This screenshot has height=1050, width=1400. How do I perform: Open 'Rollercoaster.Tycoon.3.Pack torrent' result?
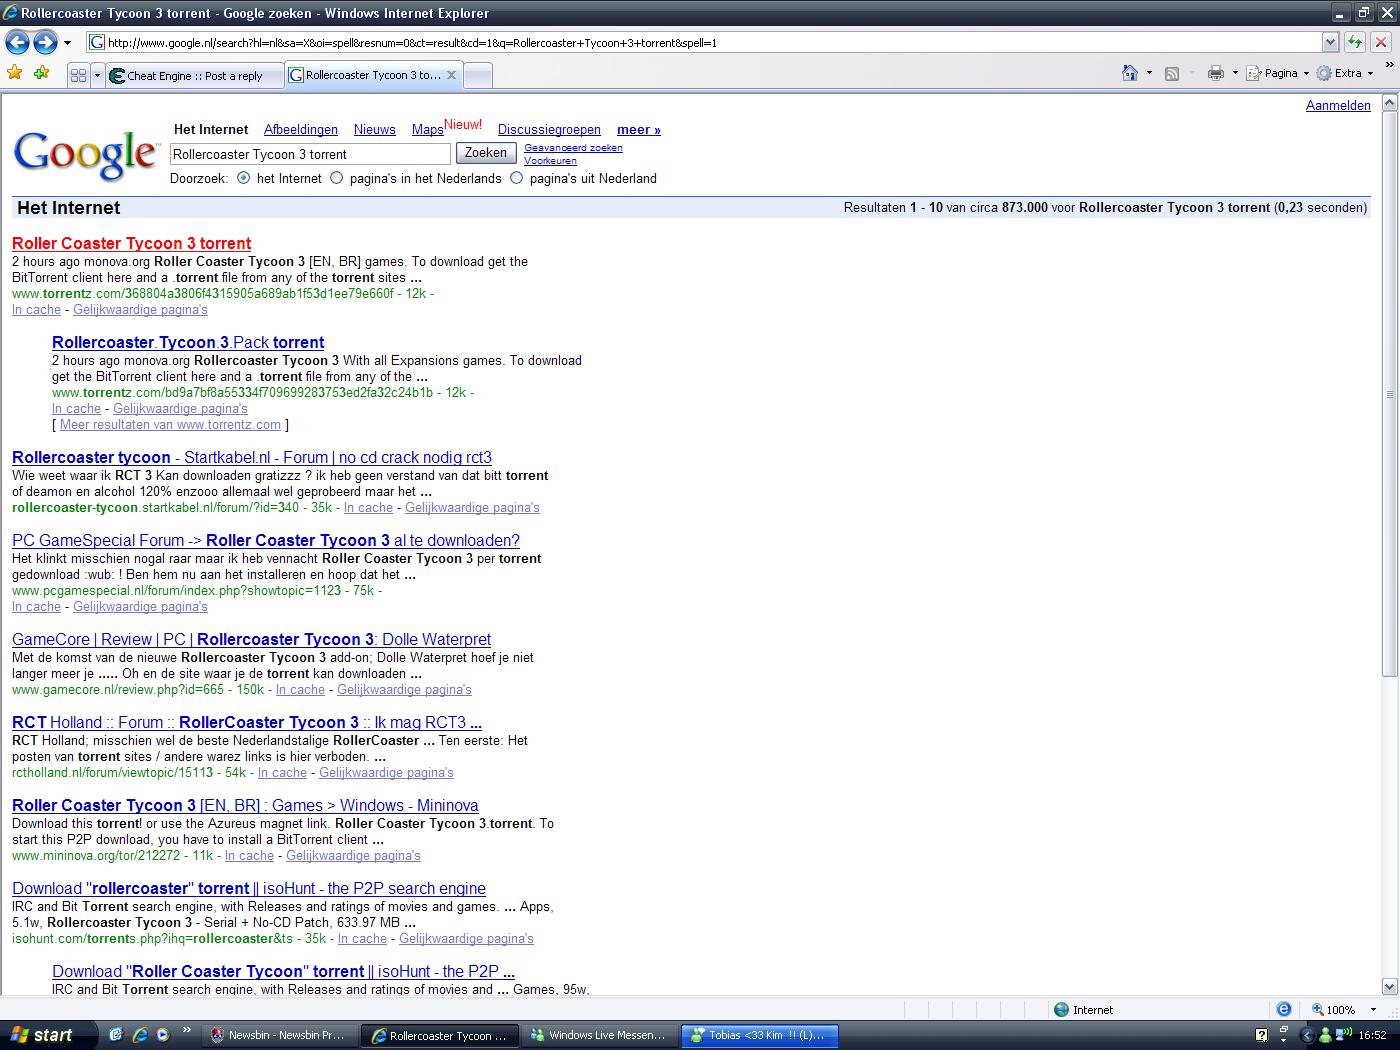[x=188, y=342]
